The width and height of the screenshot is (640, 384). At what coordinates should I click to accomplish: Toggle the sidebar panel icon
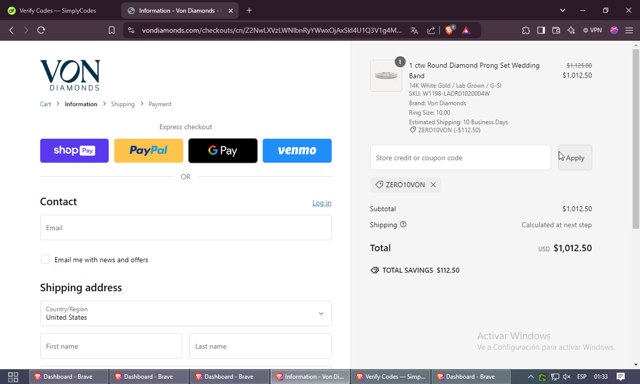click(x=541, y=30)
